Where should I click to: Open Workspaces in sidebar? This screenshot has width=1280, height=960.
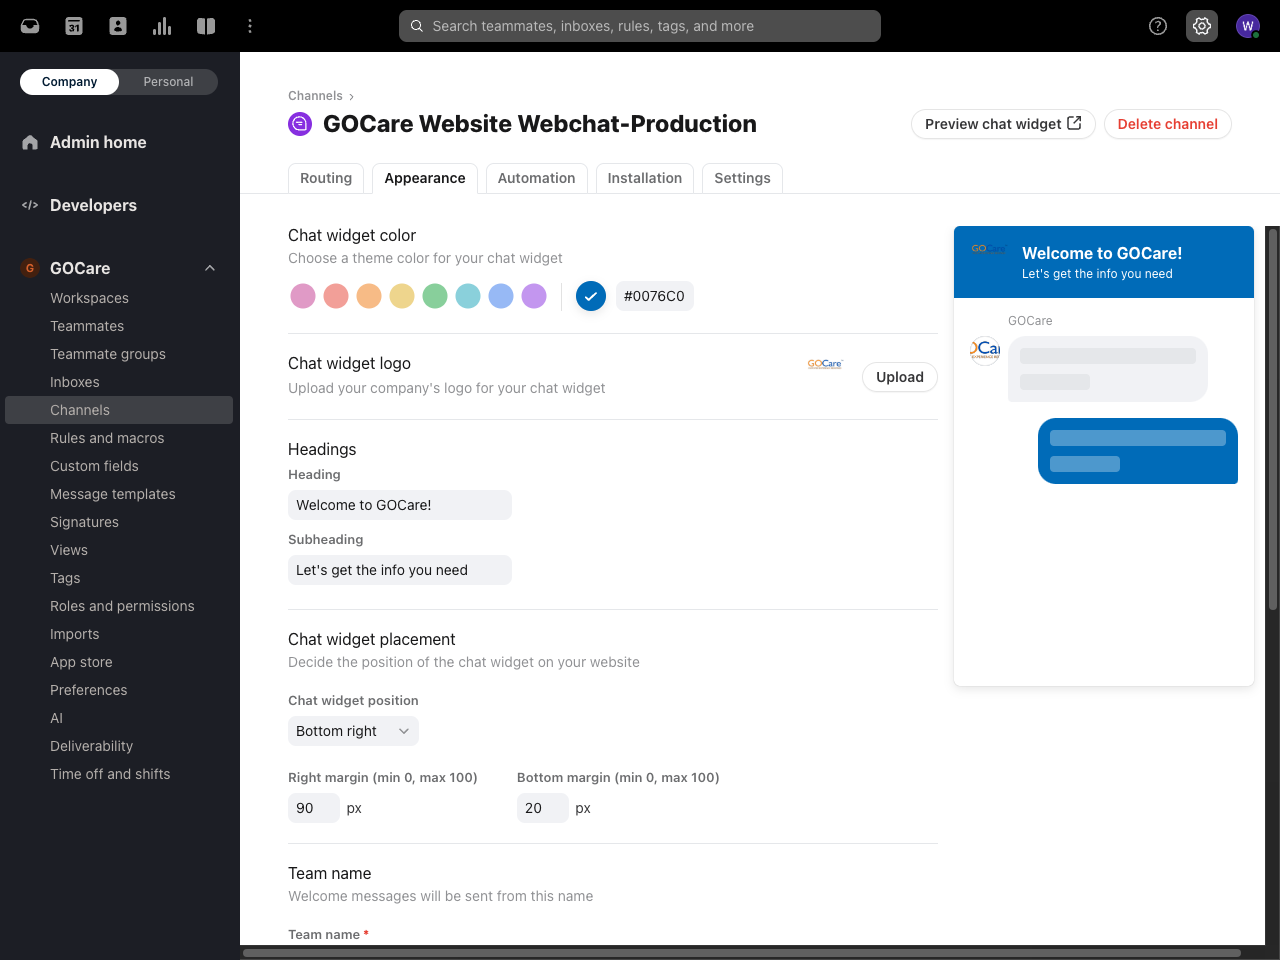tap(89, 298)
